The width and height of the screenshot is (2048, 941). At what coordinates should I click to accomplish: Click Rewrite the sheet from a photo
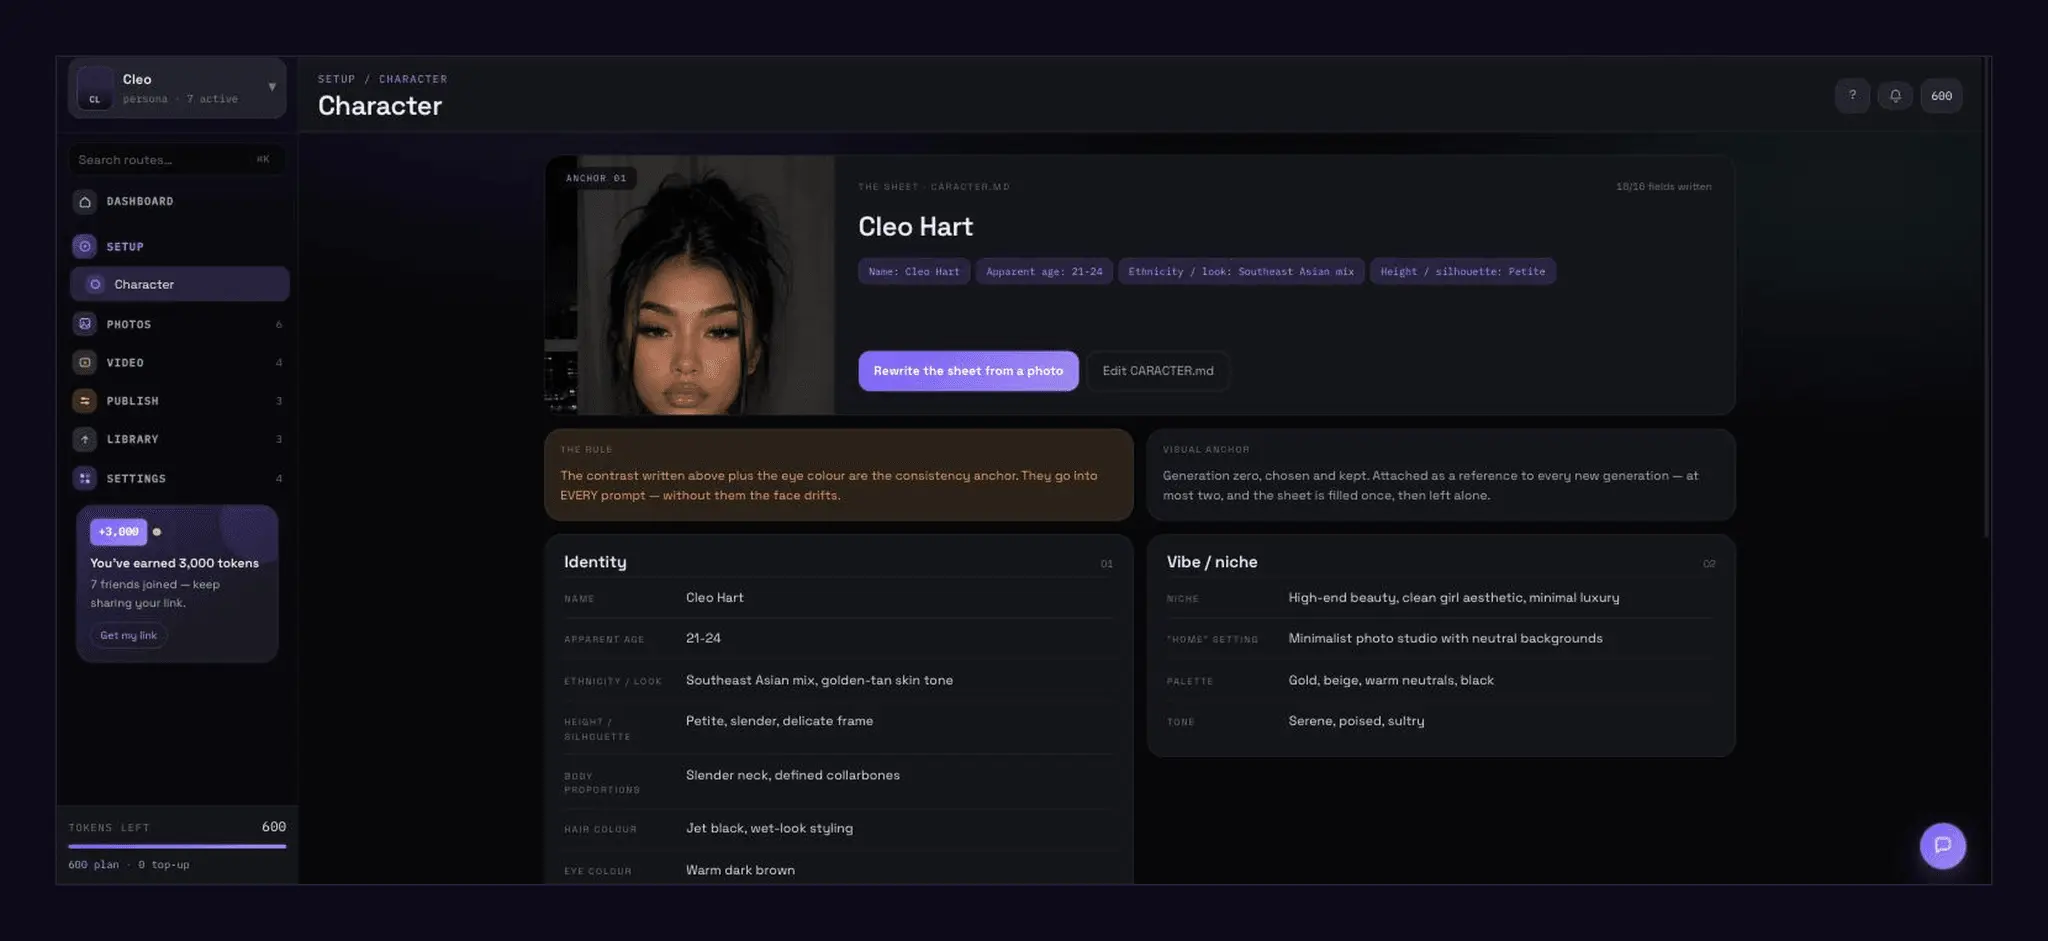tap(968, 371)
